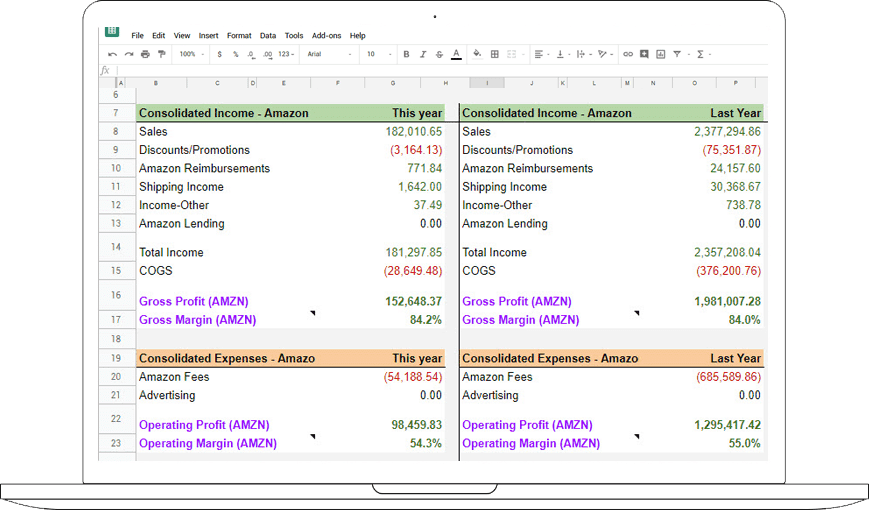This screenshot has width=869, height=510.
Task: Open the 123 number format dropdown
Action: click(286, 54)
